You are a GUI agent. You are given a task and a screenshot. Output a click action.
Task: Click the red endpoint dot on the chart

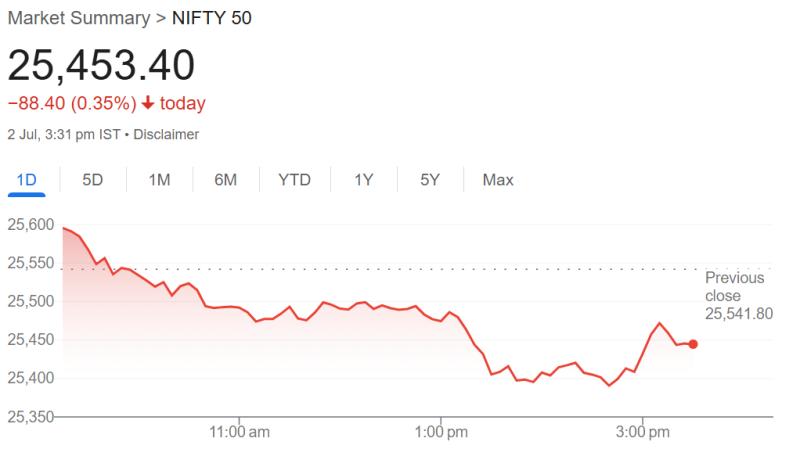tap(693, 344)
